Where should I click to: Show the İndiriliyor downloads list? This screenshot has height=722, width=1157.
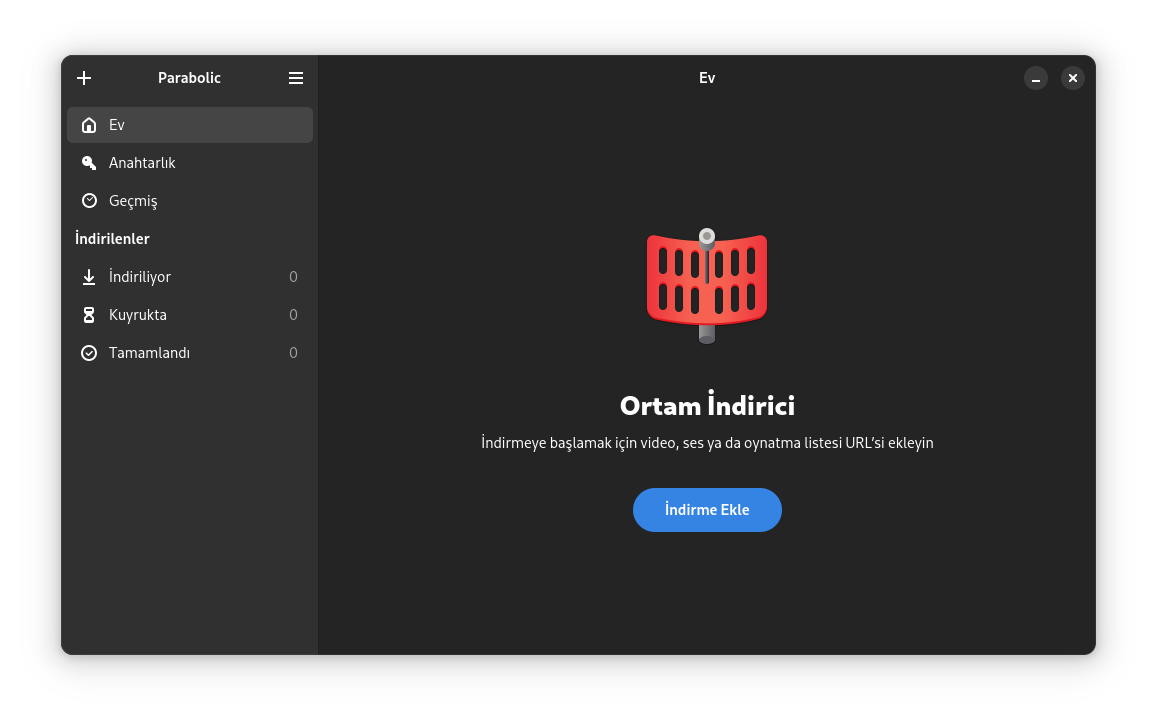190,277
